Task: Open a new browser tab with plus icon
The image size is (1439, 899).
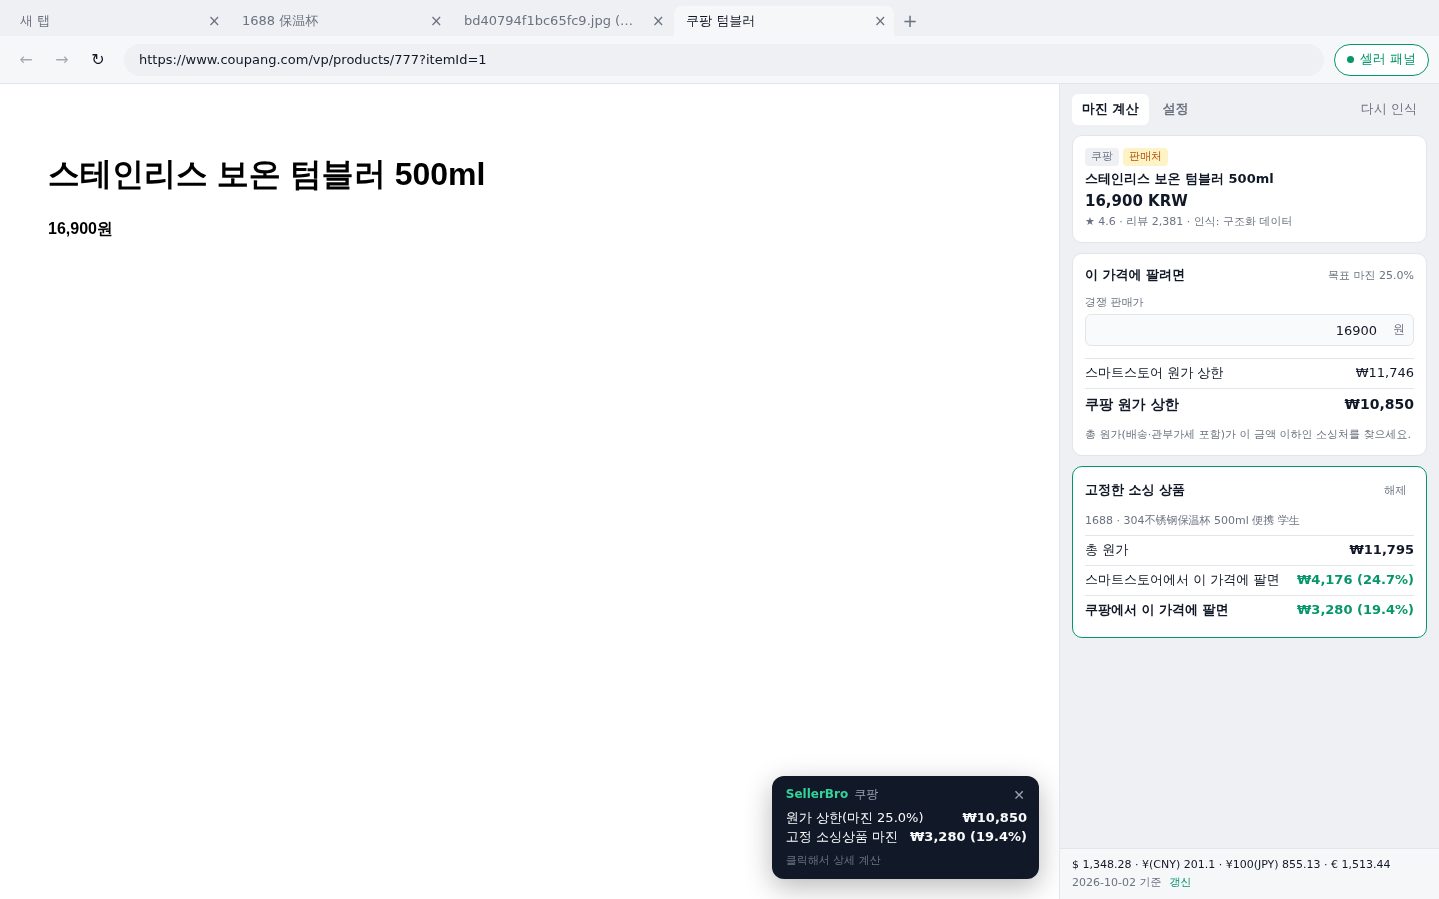Action: pyautogui.click(x=910, y=21)
